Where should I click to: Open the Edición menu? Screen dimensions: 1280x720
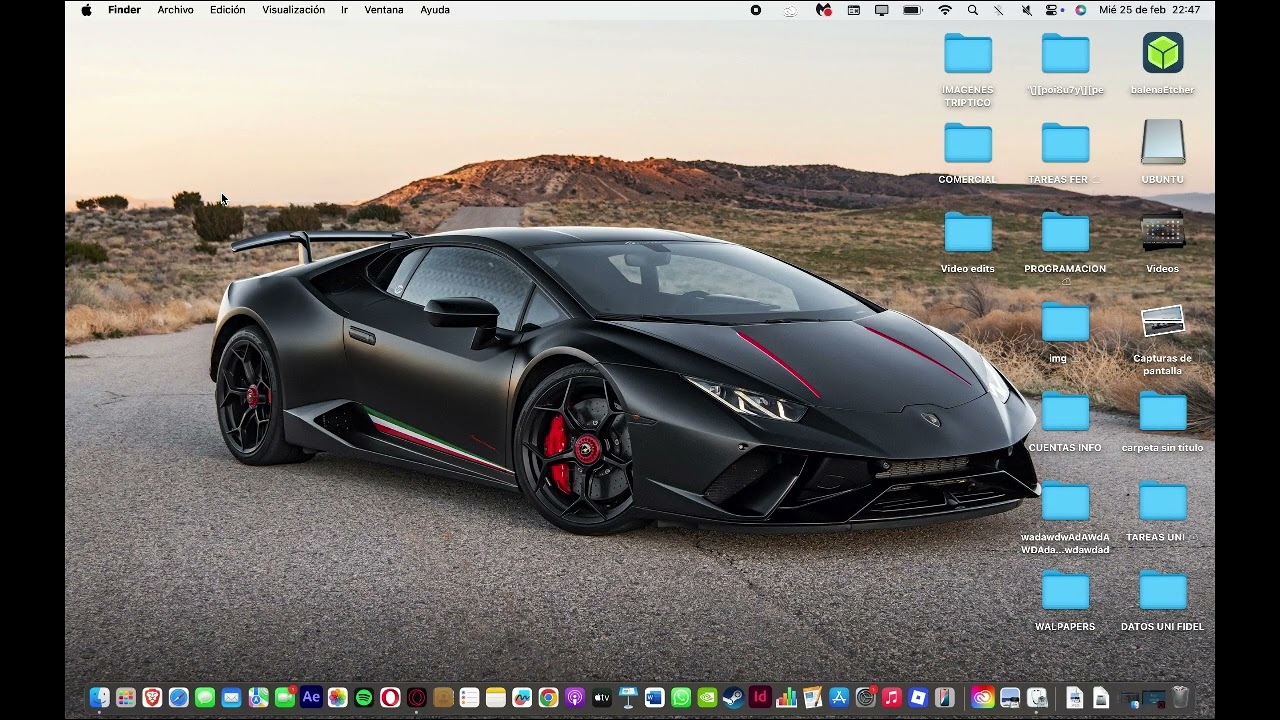[x=227, y=10]
